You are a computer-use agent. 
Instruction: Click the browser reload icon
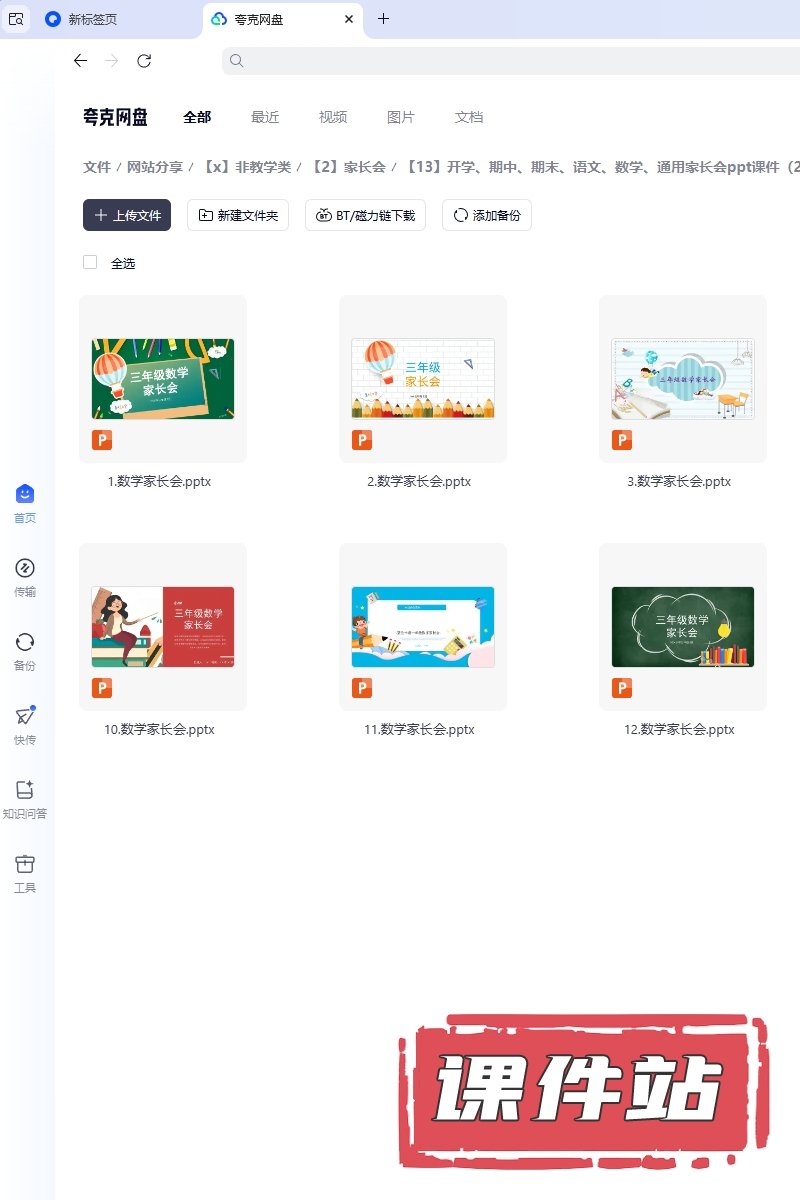(144, 61)
